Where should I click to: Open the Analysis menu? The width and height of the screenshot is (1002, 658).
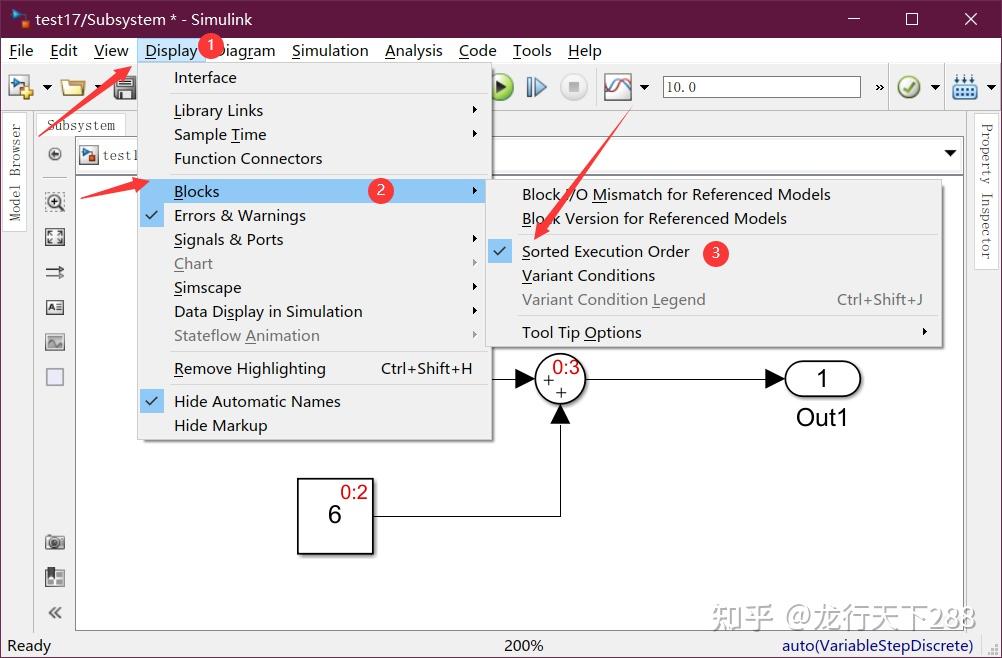pyautogui.click(x=413, y=50)
